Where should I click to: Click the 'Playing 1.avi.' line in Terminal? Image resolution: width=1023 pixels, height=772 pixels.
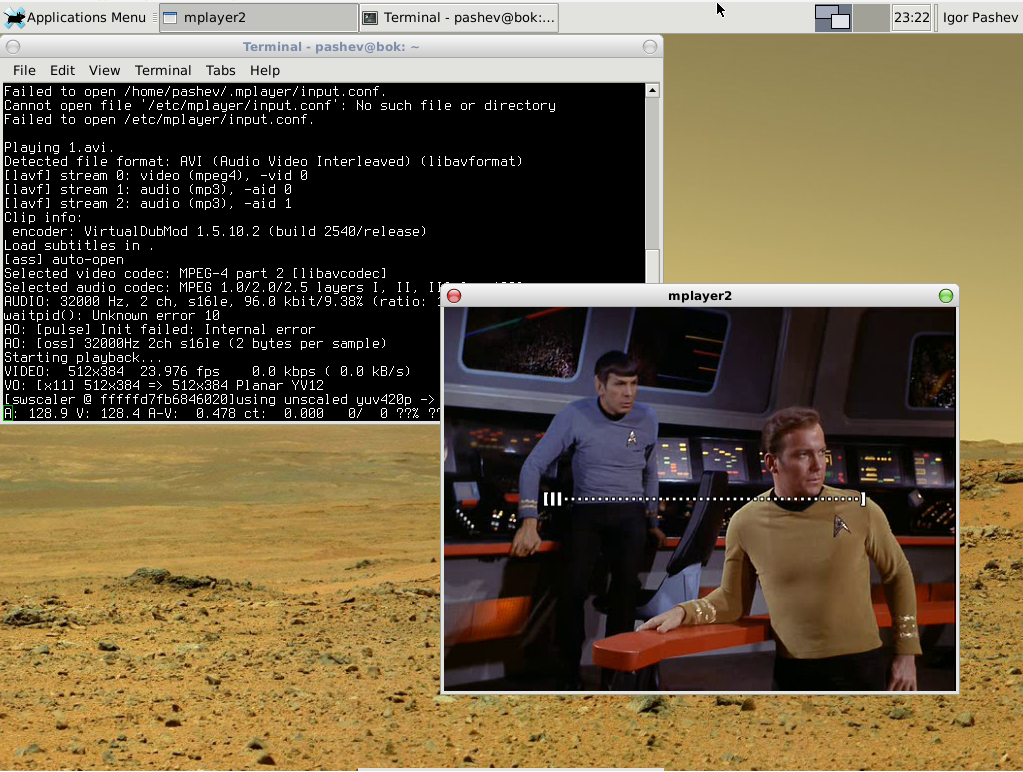pos(59,147)
